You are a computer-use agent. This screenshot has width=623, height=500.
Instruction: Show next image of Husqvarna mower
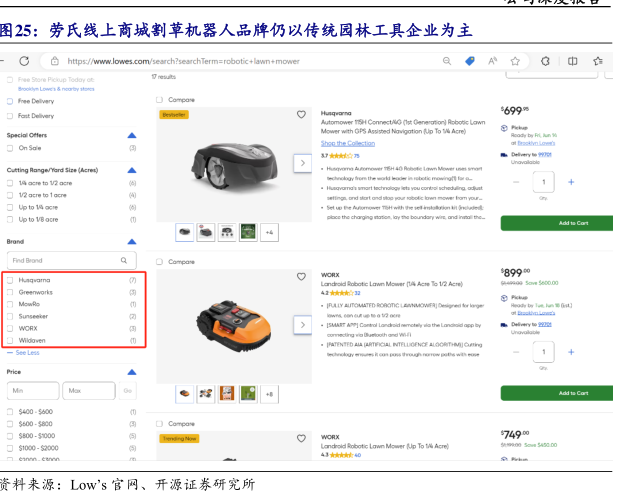(302, 162)
